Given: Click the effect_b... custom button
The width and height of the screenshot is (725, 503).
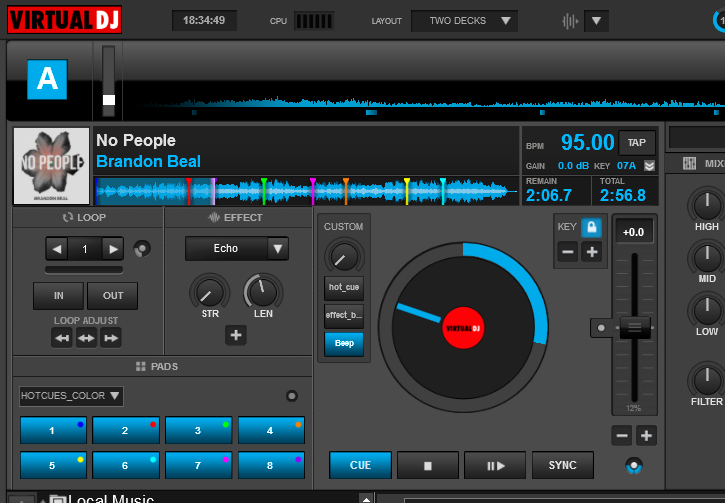Looking at the screenshot, I should [x=344, y=316].
